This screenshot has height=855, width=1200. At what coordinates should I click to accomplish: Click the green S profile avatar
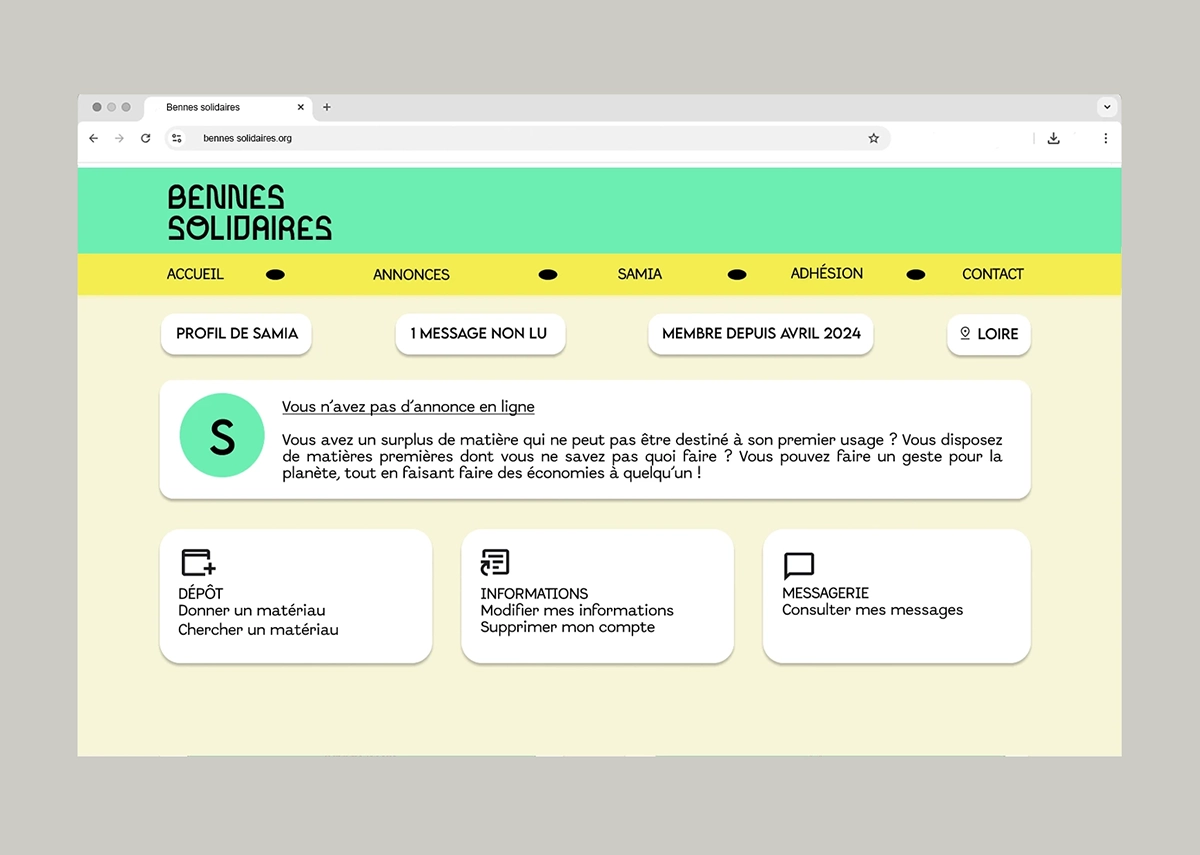(x=222, y=435)
